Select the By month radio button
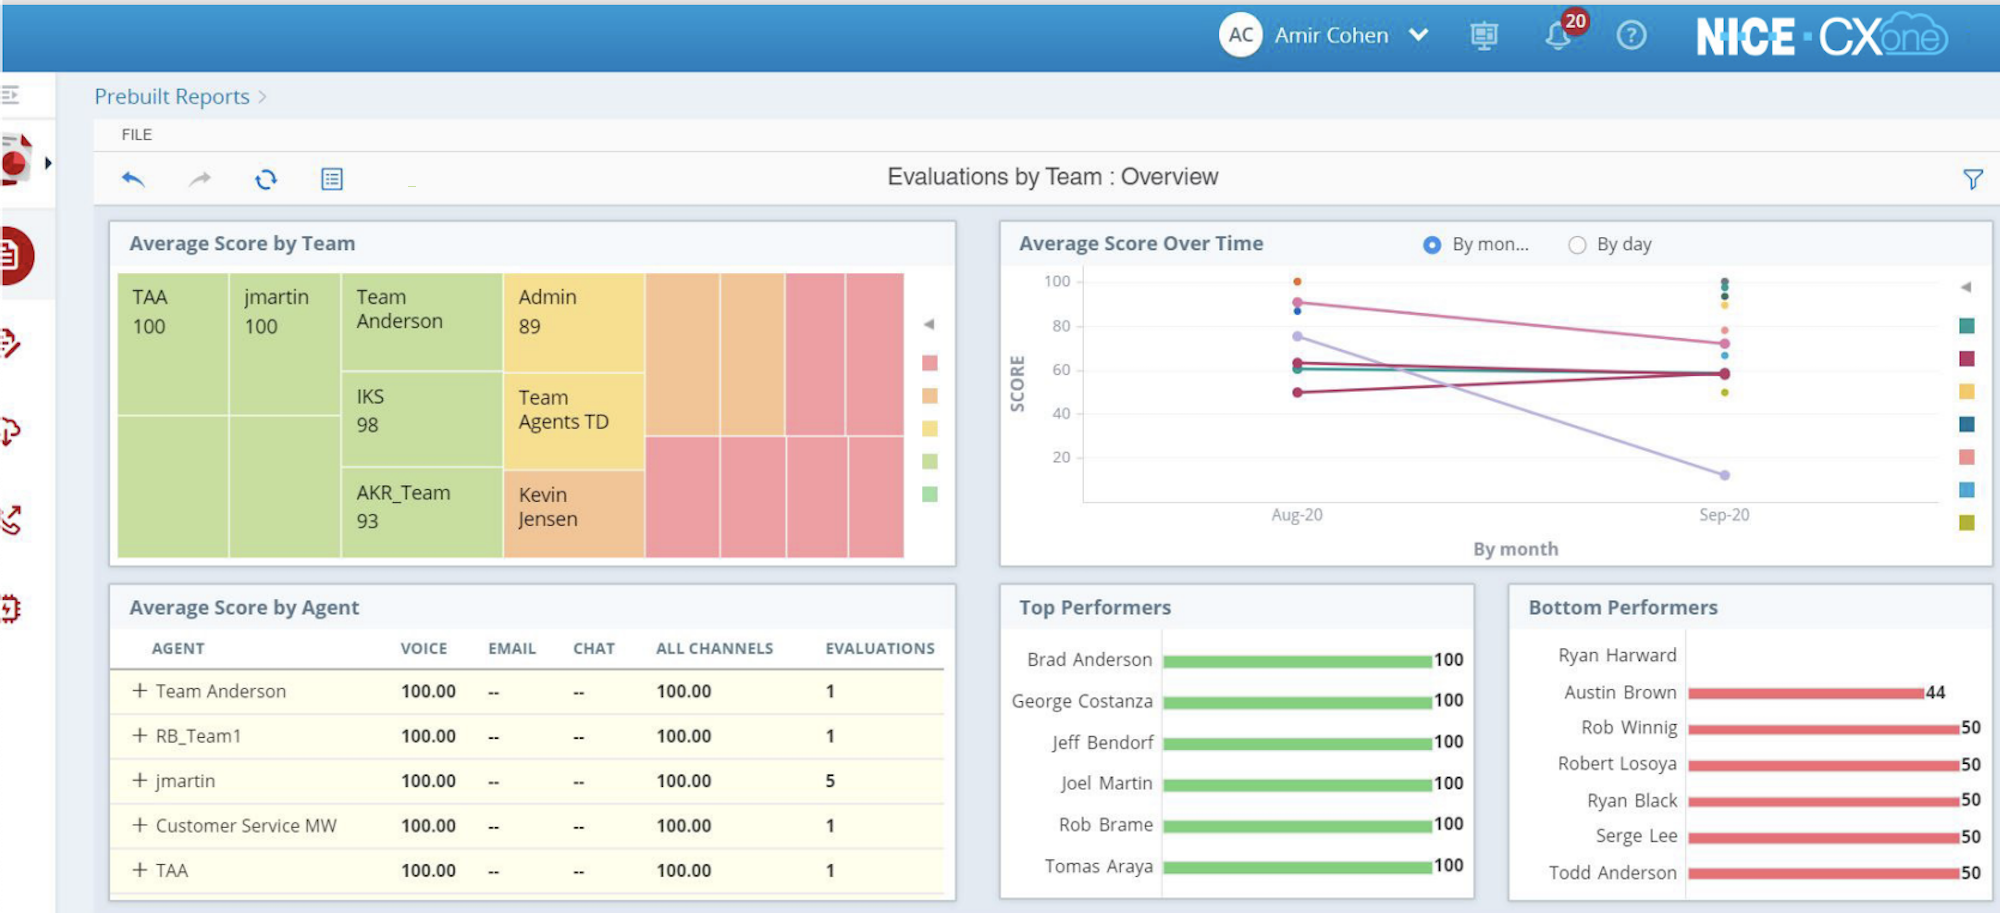Screen dimensions: 2000x913 (1432, 245)
